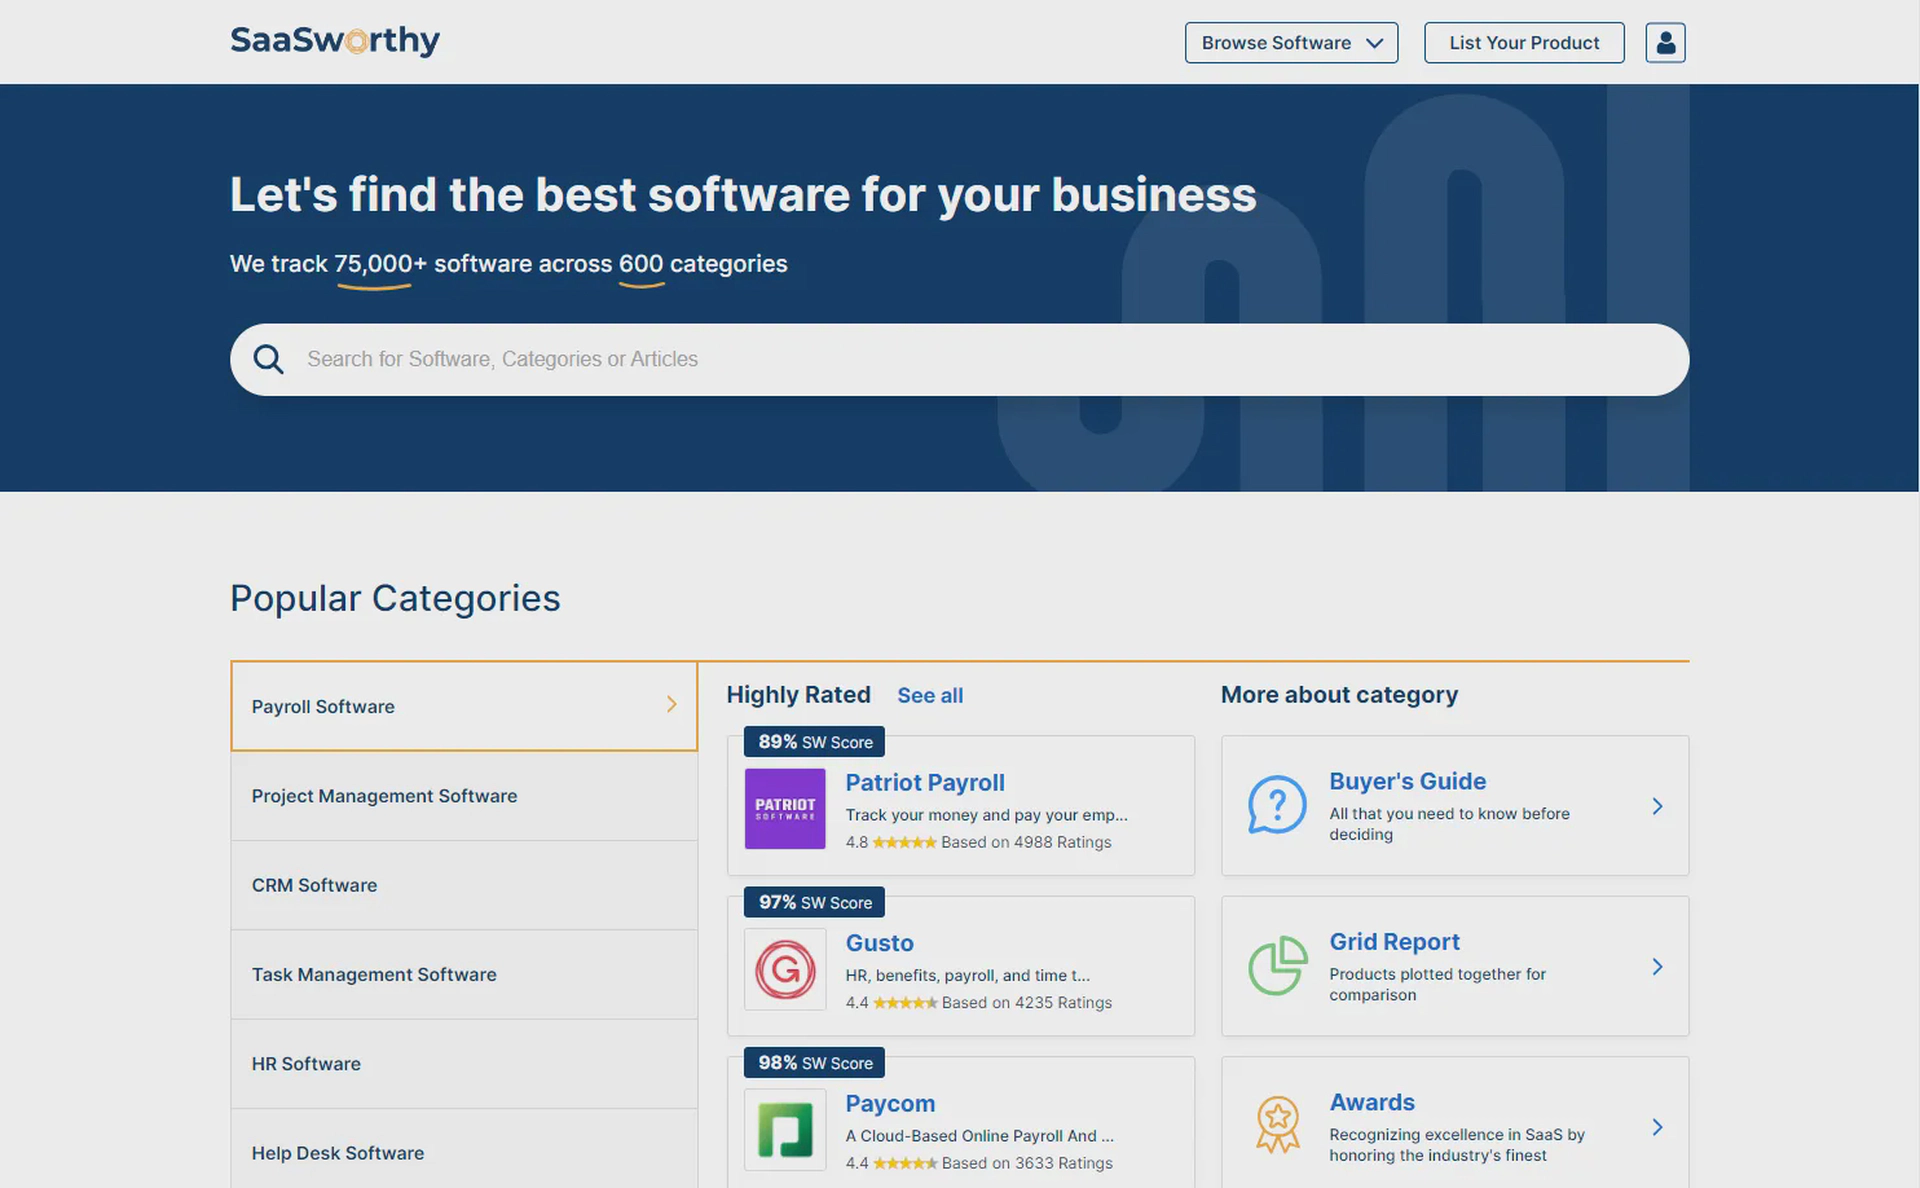Click Paycom's star rating
Image resolution: width=1920 pixels, height=1188 pixels.
click(905, 1163)
